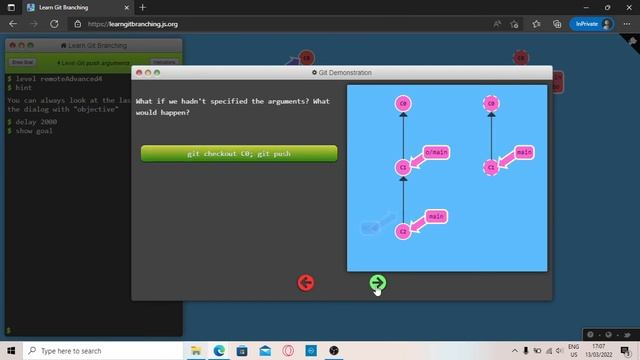Click the taskbar search box
640x360 pixels.
[103, 351]
